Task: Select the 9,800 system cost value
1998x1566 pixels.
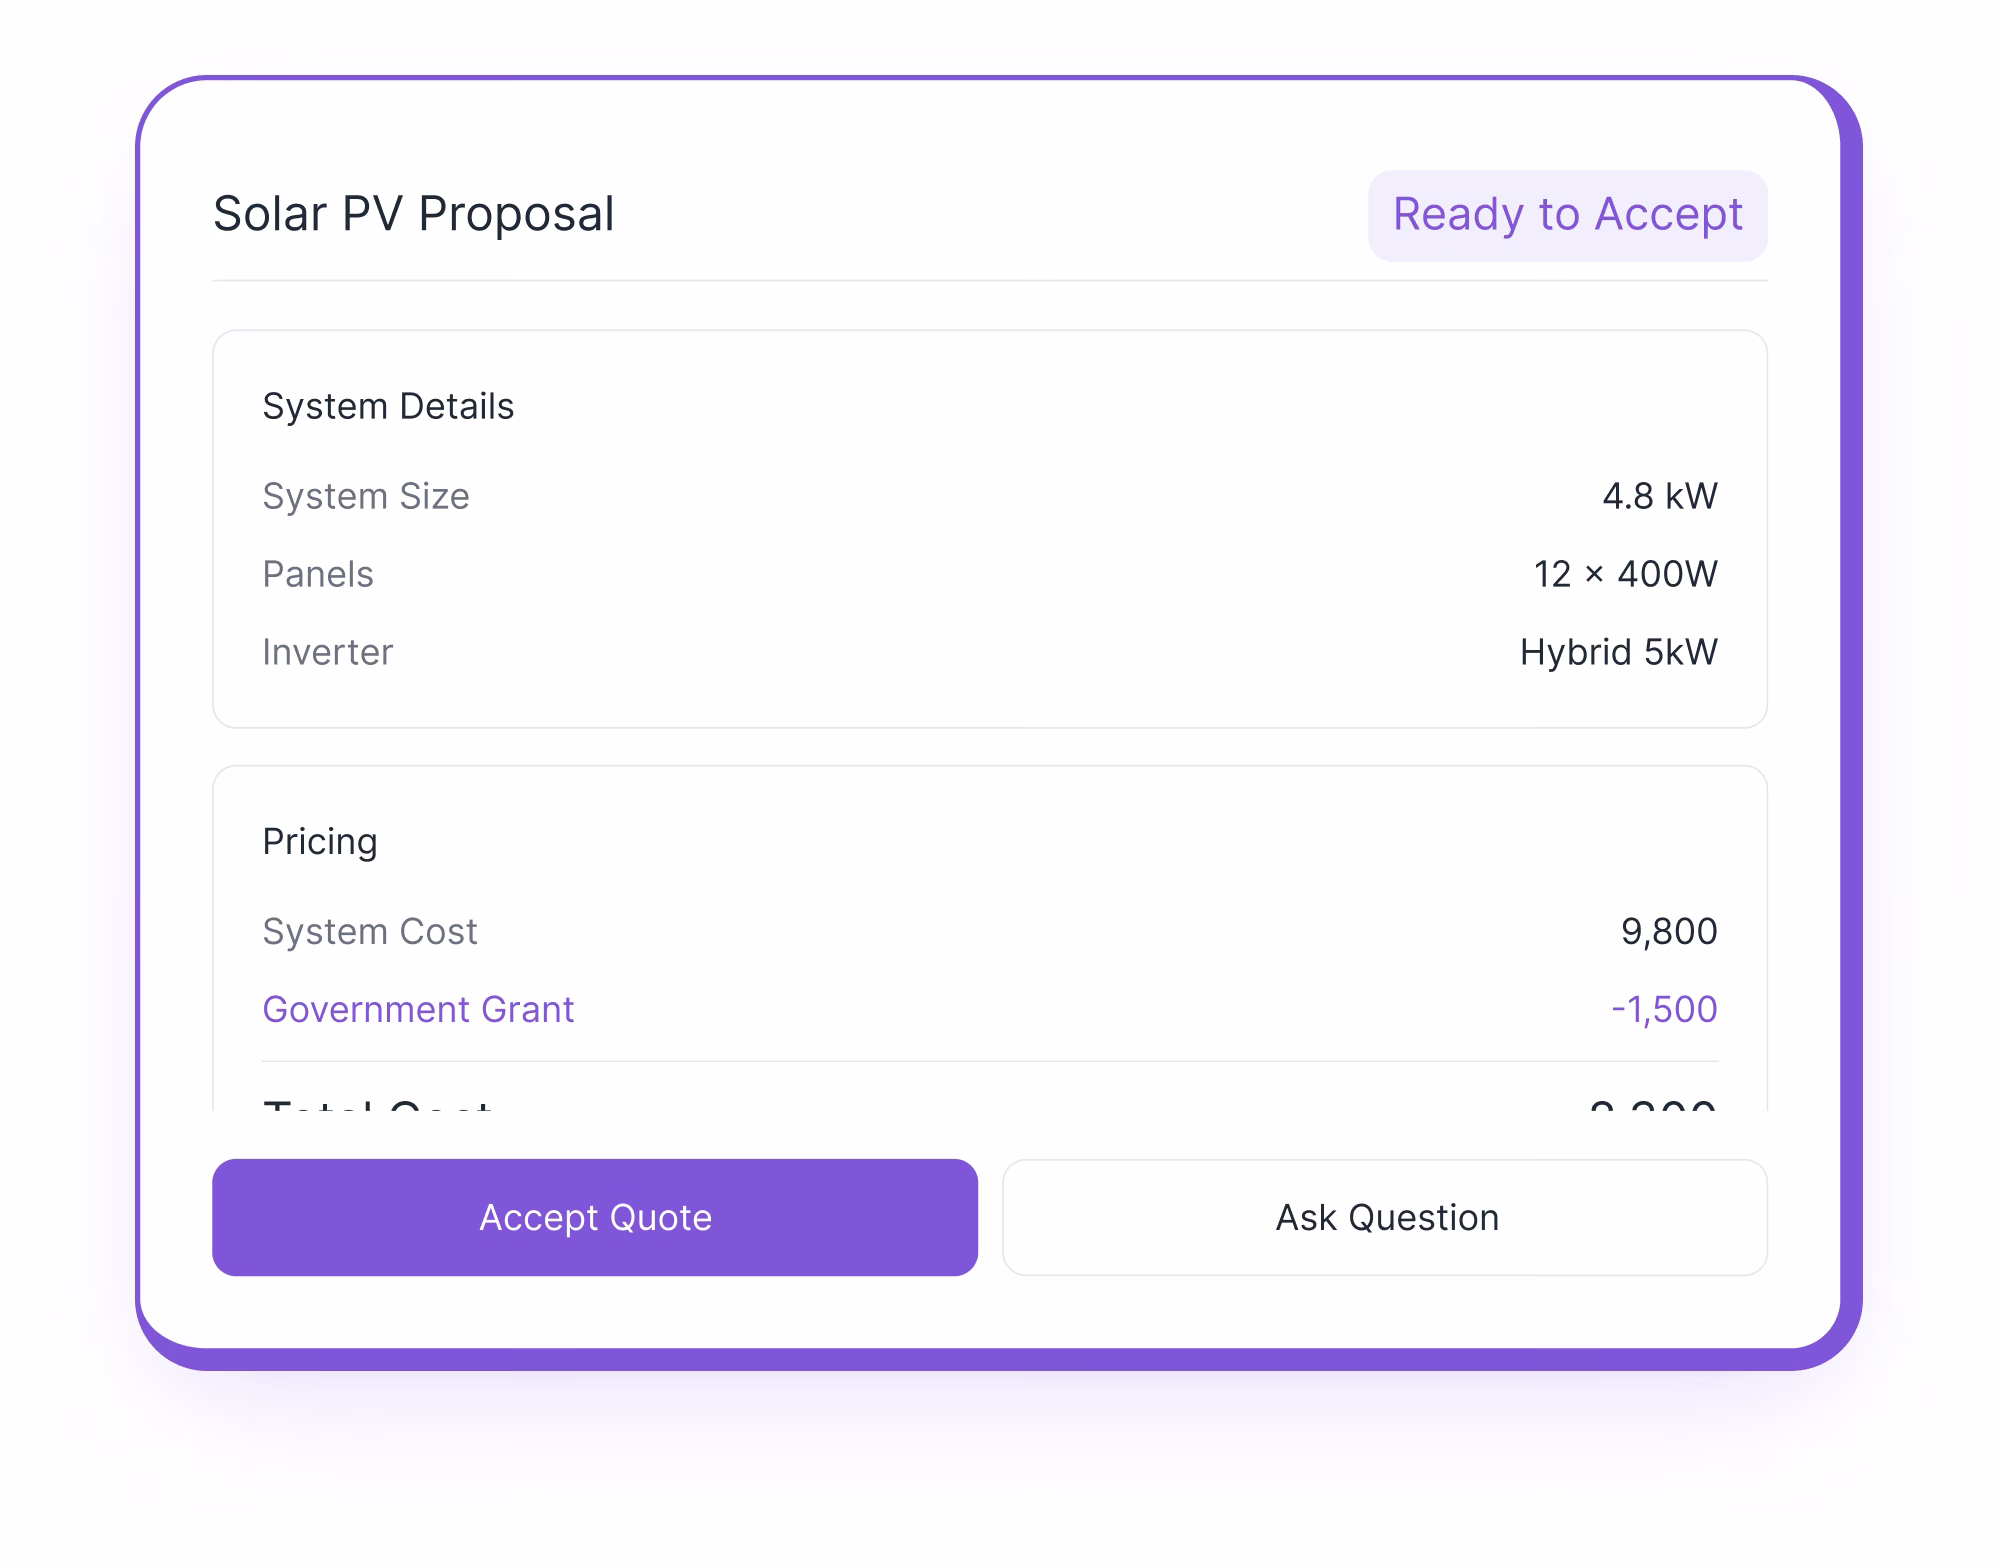Action: [x=1668, y=931]
